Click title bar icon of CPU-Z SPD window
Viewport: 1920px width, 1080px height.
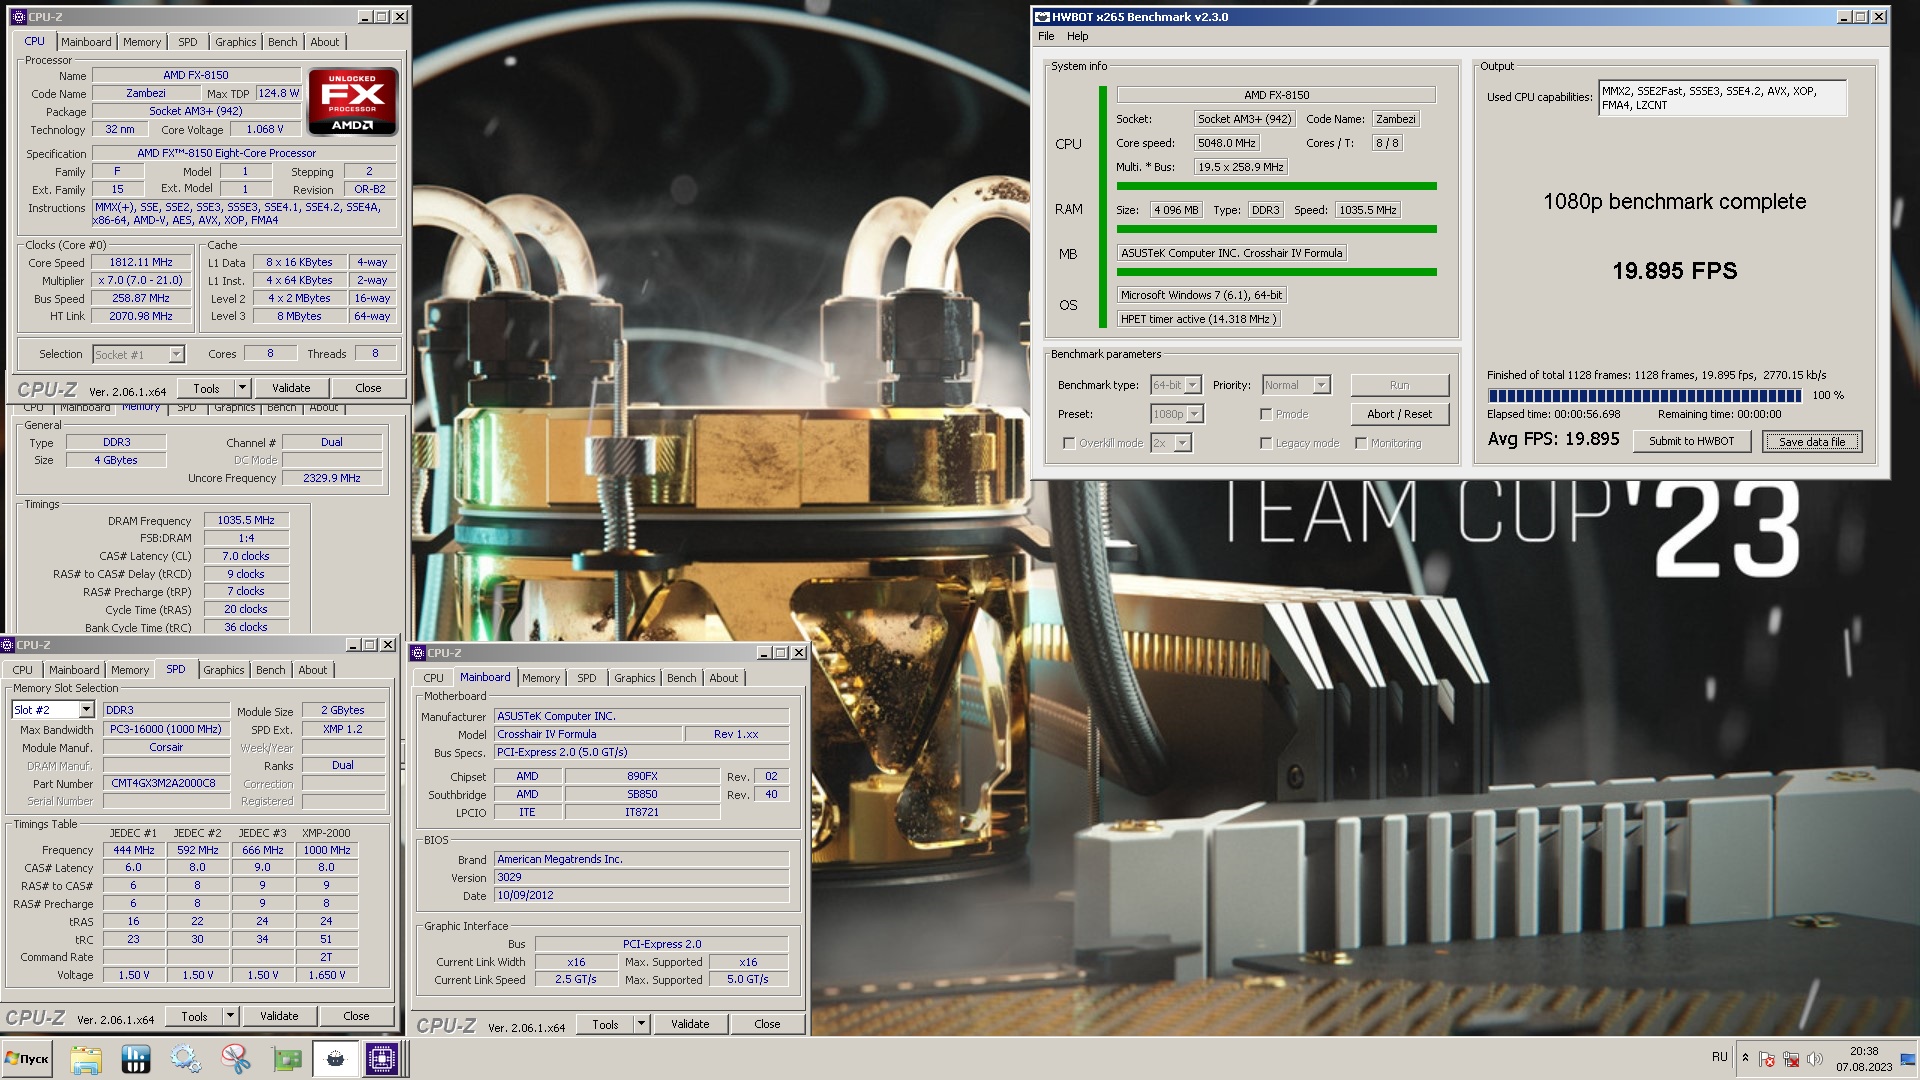pos(8,645)
